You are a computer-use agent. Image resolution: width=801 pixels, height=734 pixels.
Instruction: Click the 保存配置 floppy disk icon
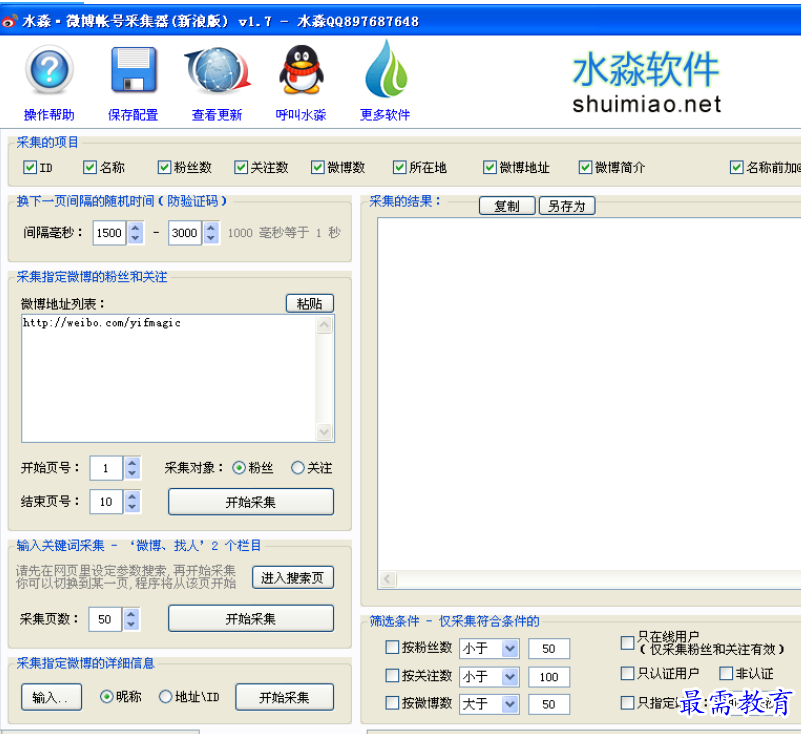point(133,70)
